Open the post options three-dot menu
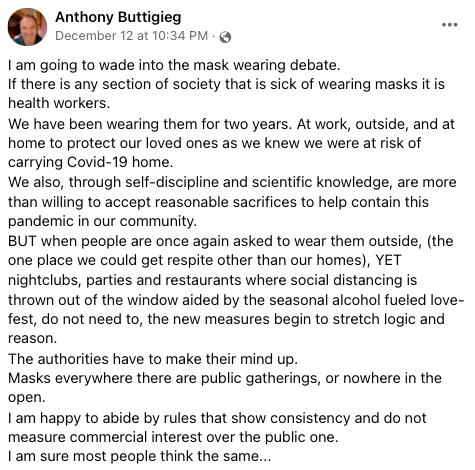Image resolution: width=475 pixels, height=470 pixels. coord(449,25)
